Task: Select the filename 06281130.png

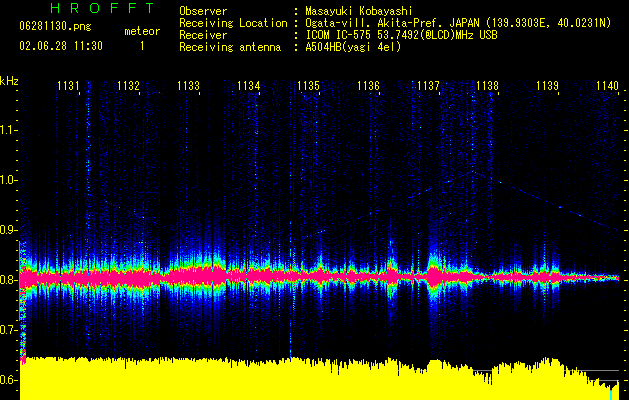Action: coord(55,27)
